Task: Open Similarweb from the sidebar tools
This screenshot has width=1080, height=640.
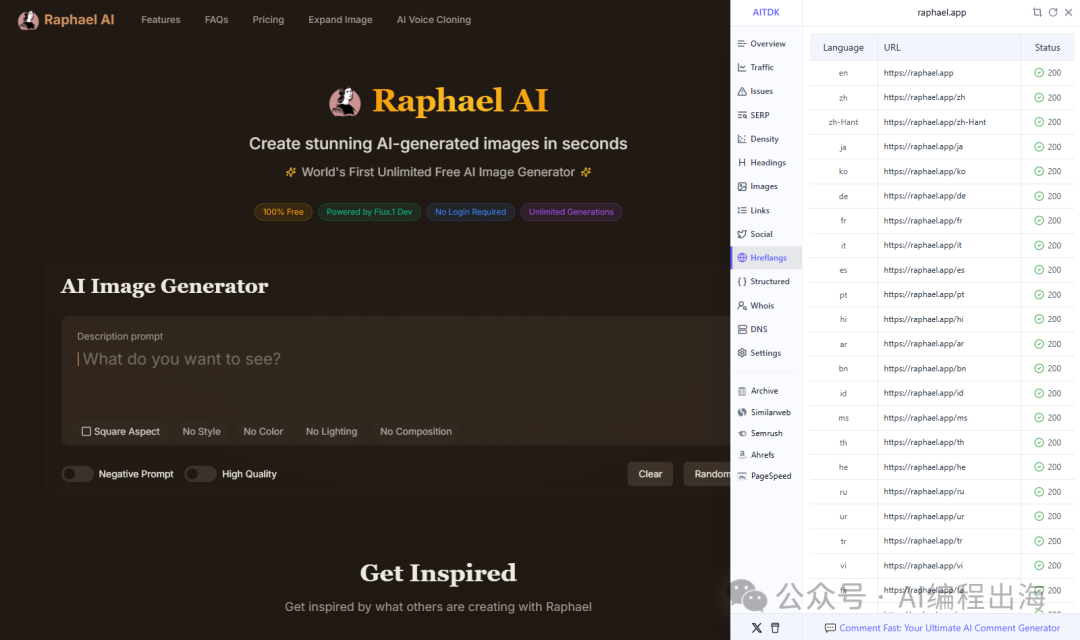Action: click(770, 412)
